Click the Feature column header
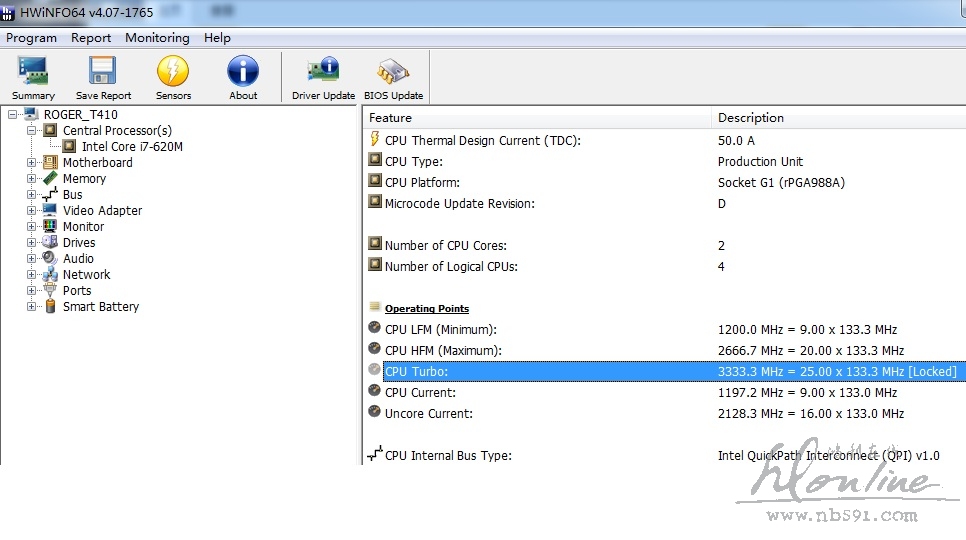This screenshot has width=966, height=540. pos(390,118)
